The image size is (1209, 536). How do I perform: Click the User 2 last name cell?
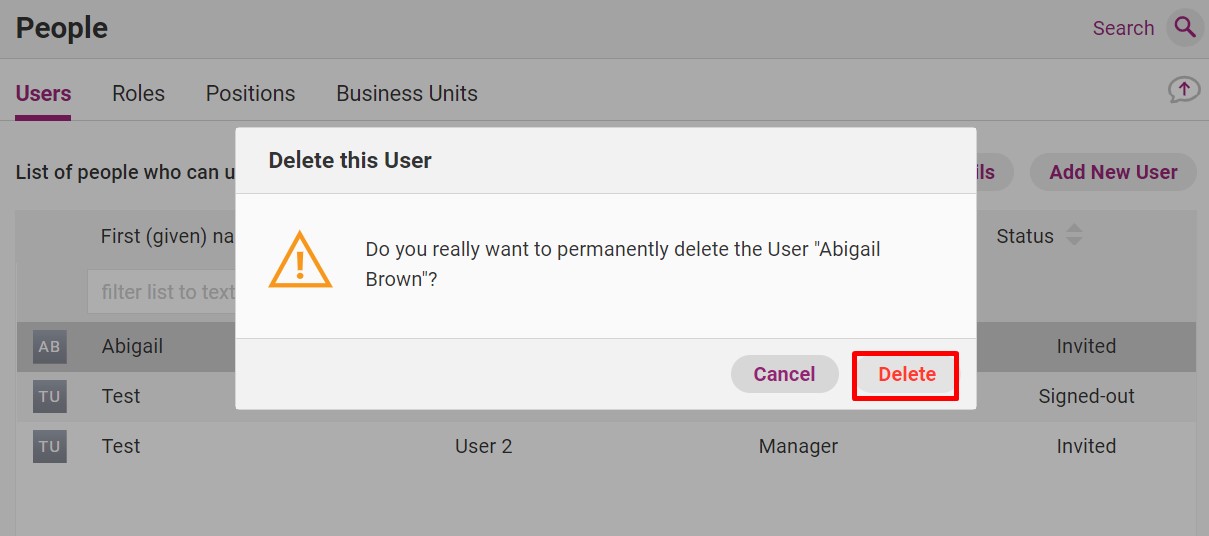point(483,447)
